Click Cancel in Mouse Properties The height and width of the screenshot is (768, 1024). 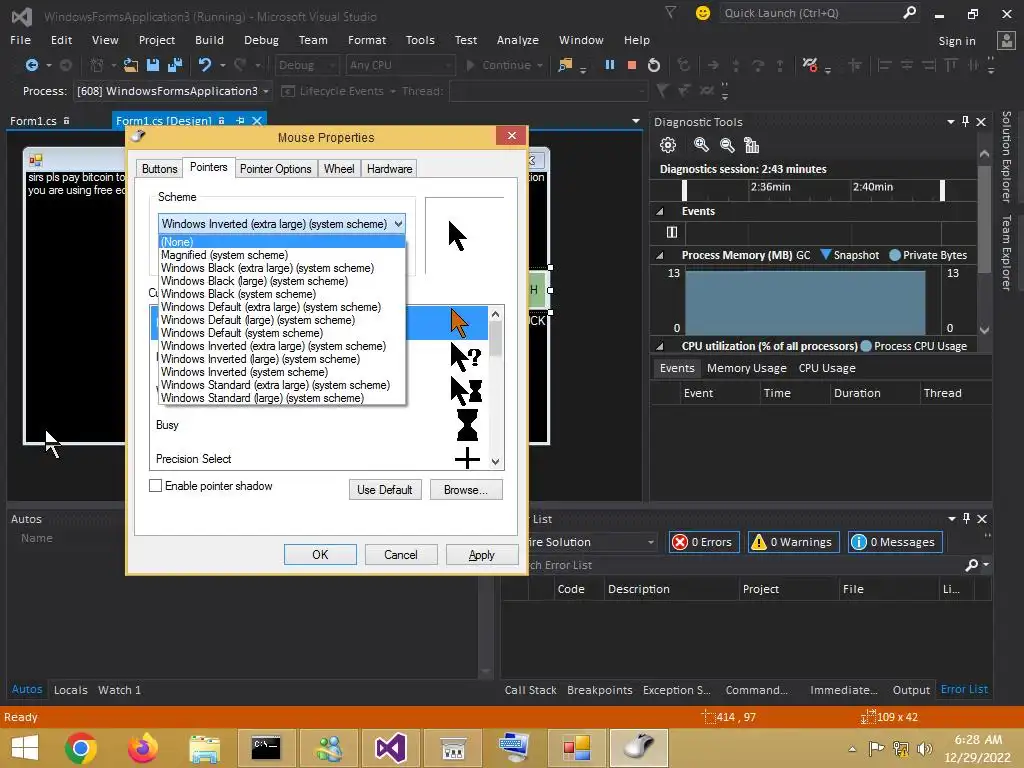[x=400, y=554]
